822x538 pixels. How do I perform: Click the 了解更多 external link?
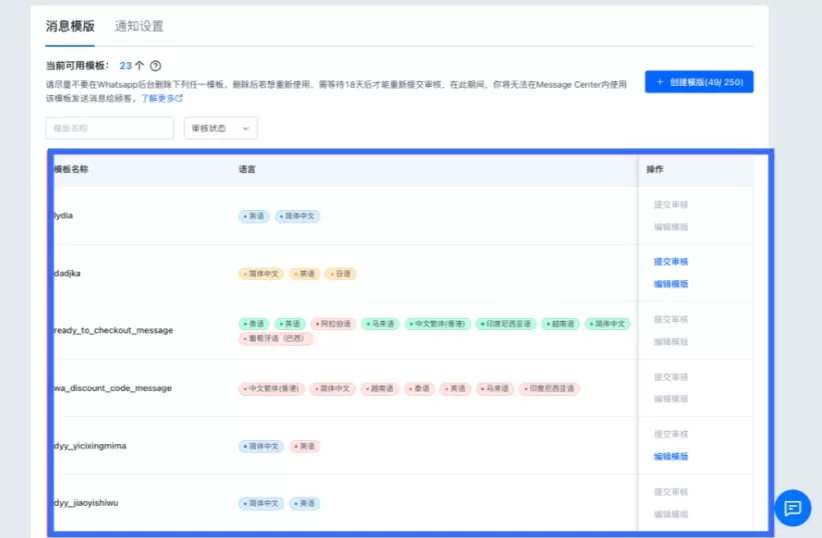point(161,99)
